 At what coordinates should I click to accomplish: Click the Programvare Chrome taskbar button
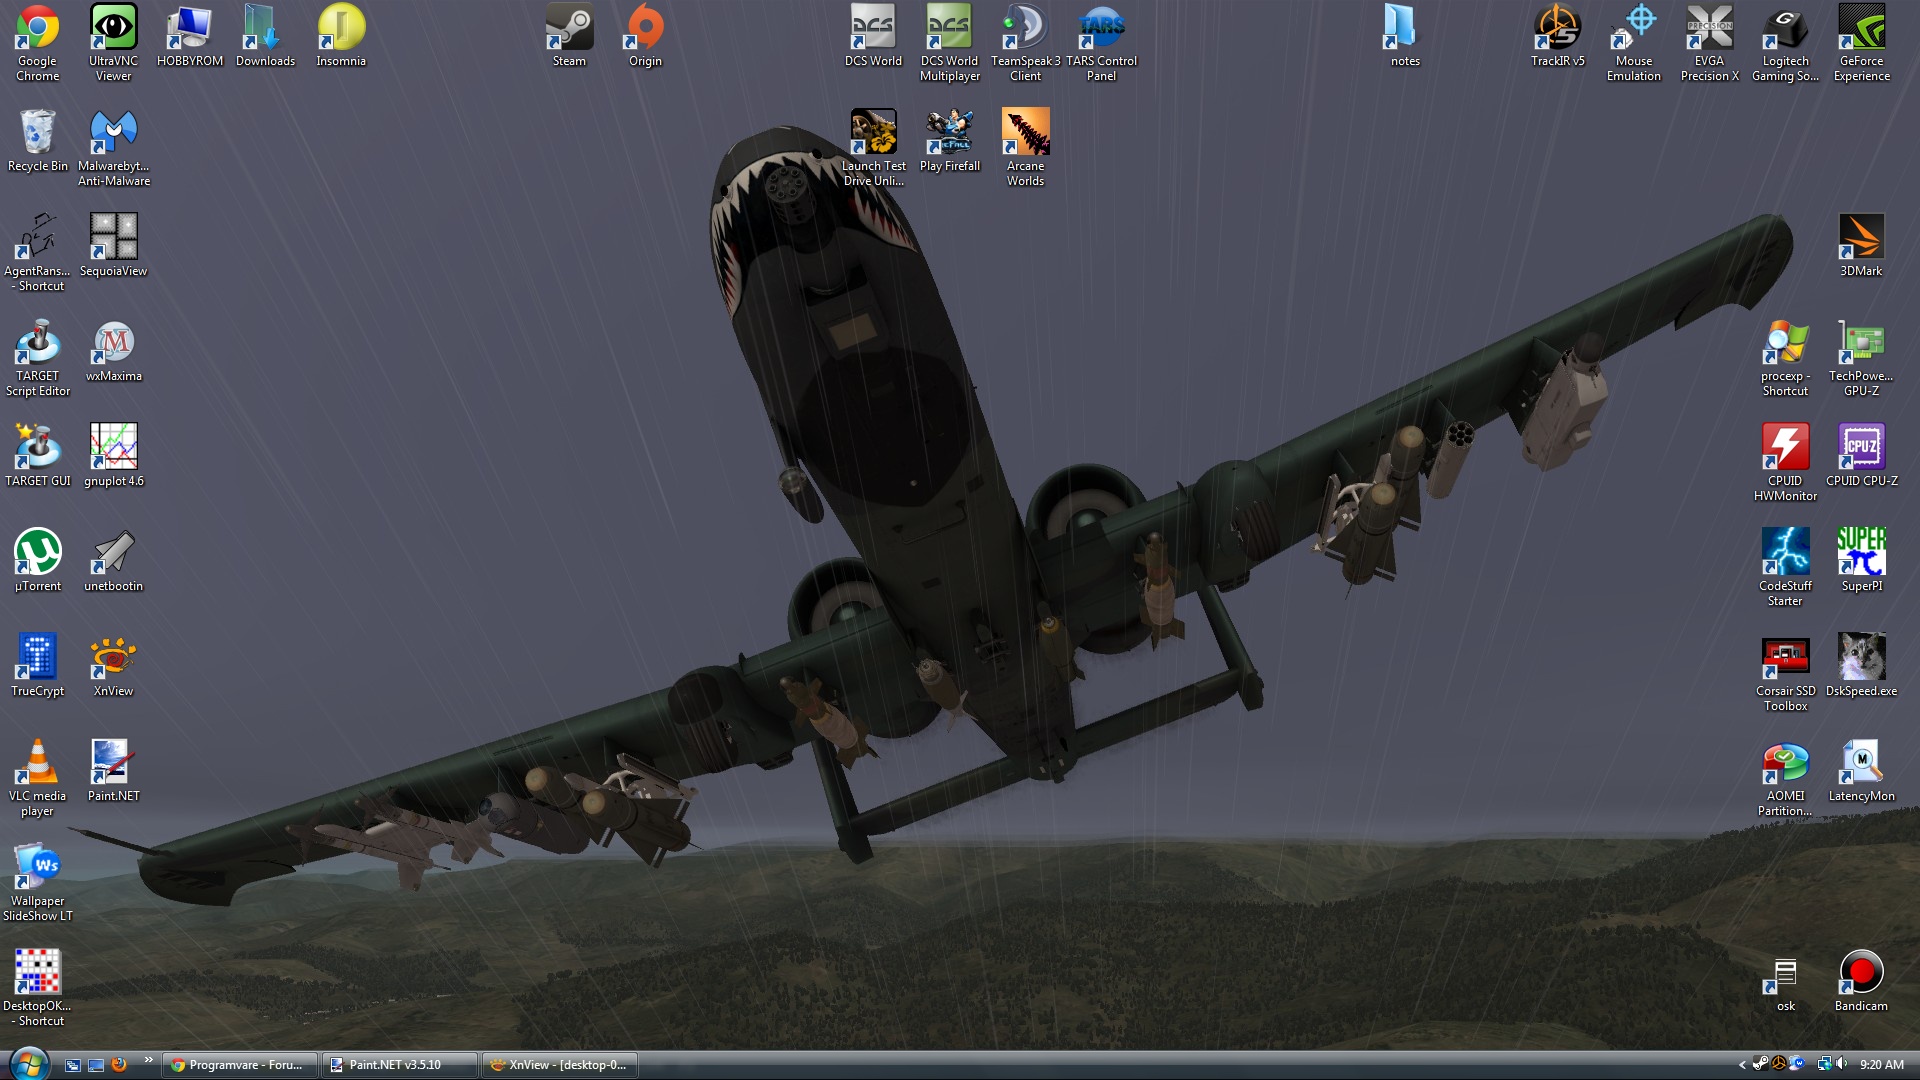[x=240, y=1065]
